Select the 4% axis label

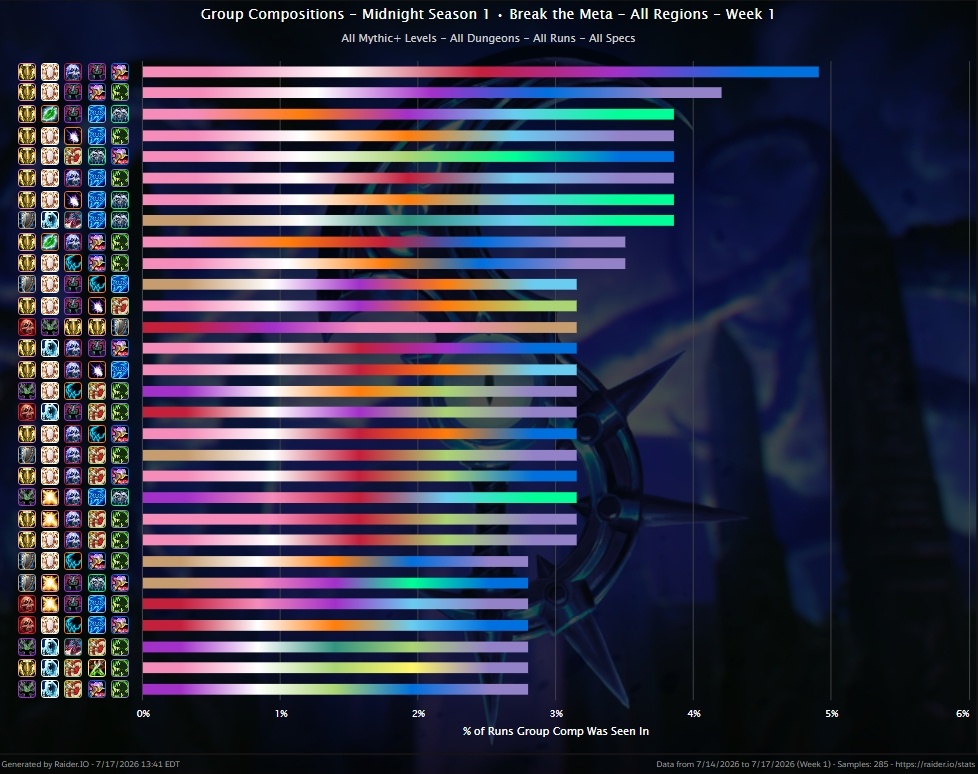(694, 714)
